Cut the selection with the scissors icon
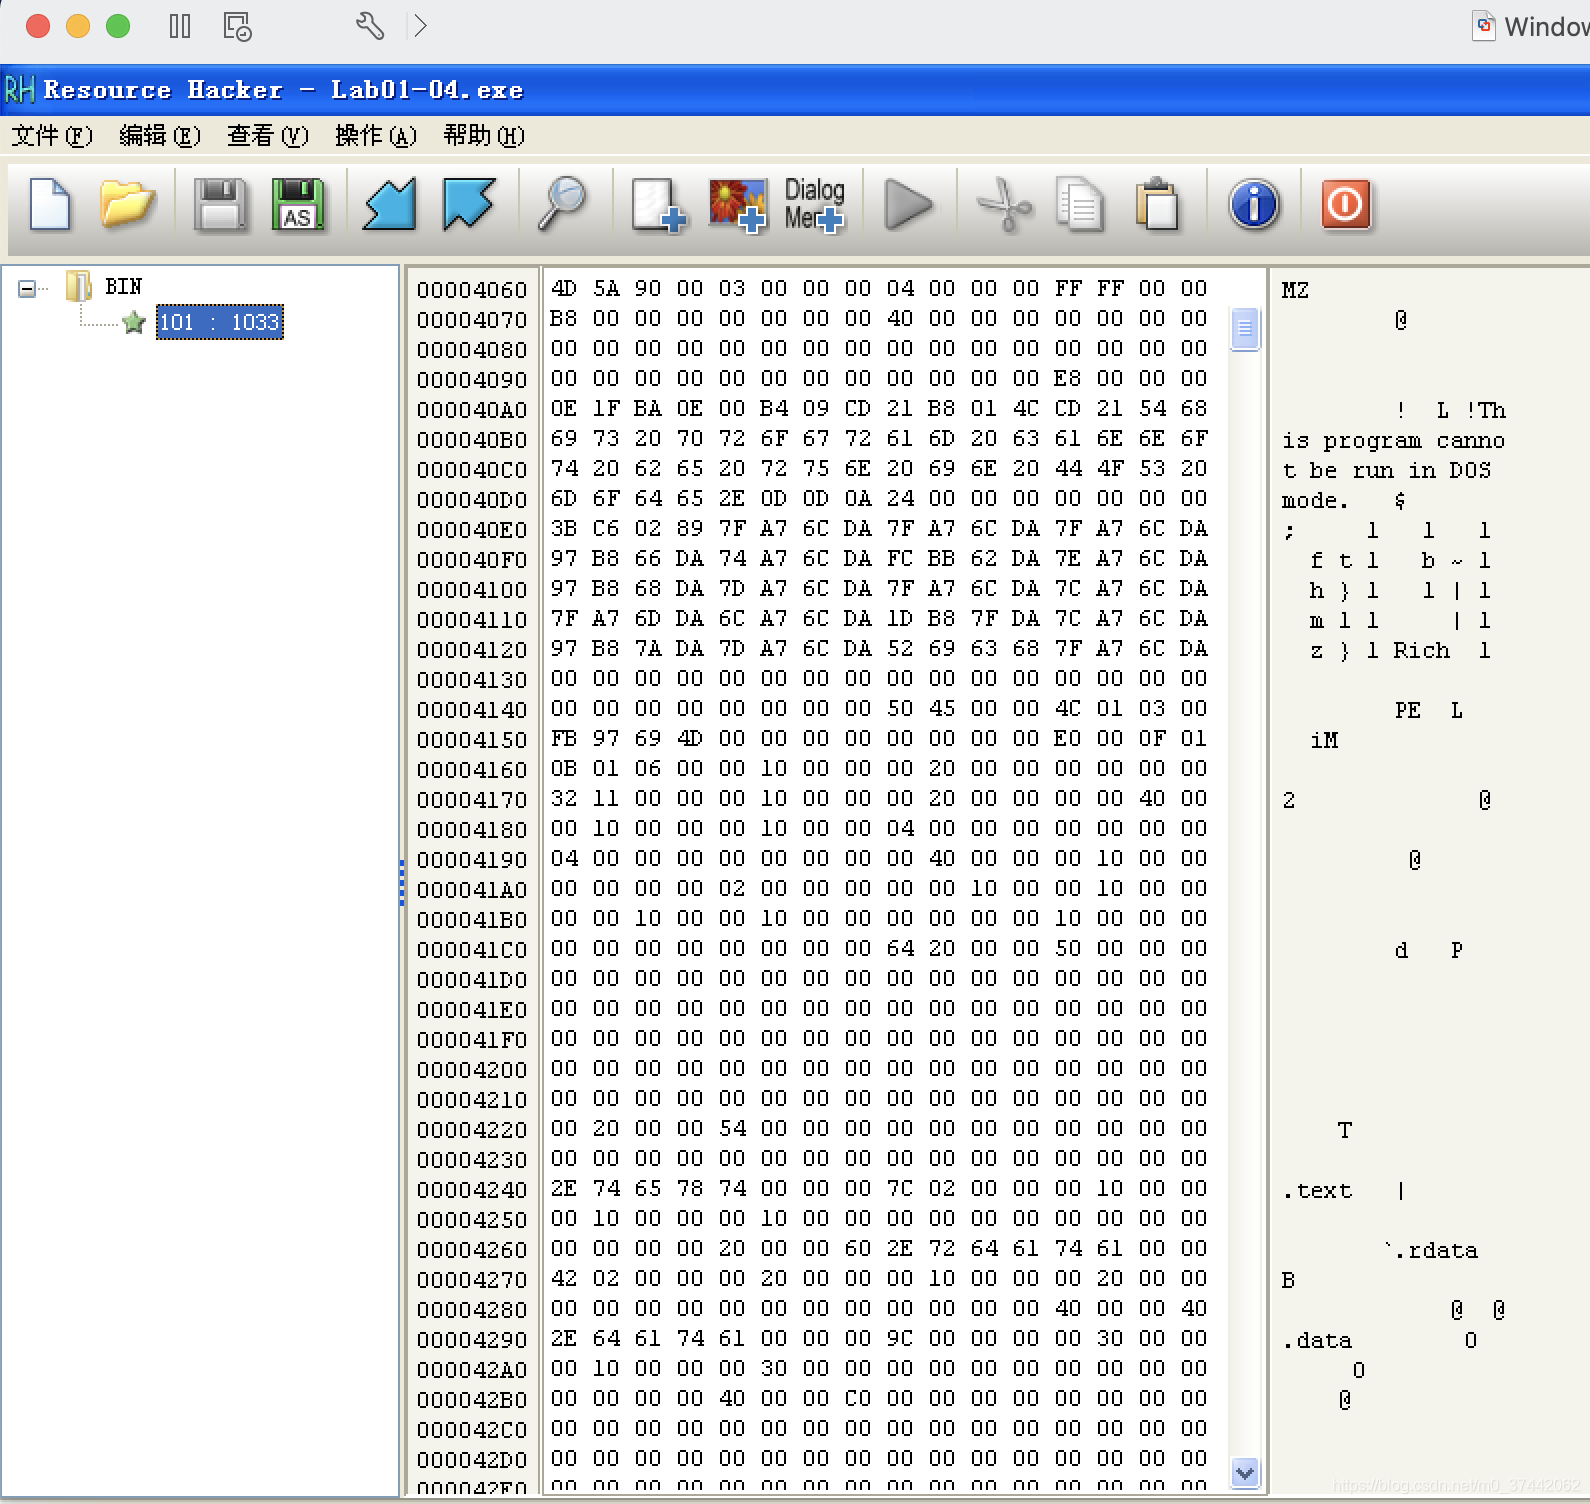This screenshot has height=1504, width=1590. point(1003,206)
